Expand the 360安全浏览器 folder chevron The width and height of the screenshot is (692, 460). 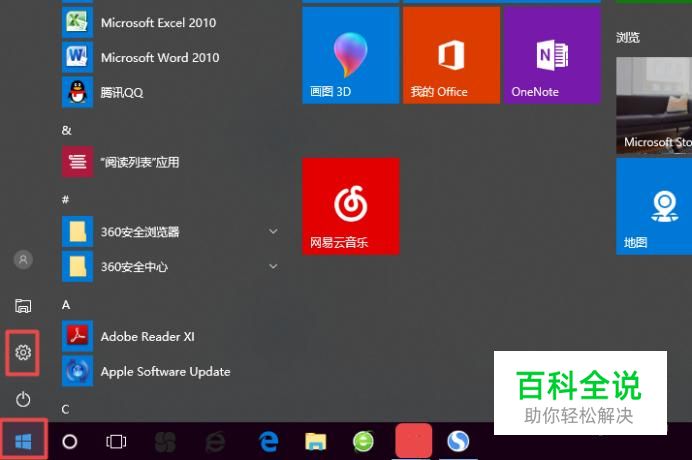[x=273, y=231]
